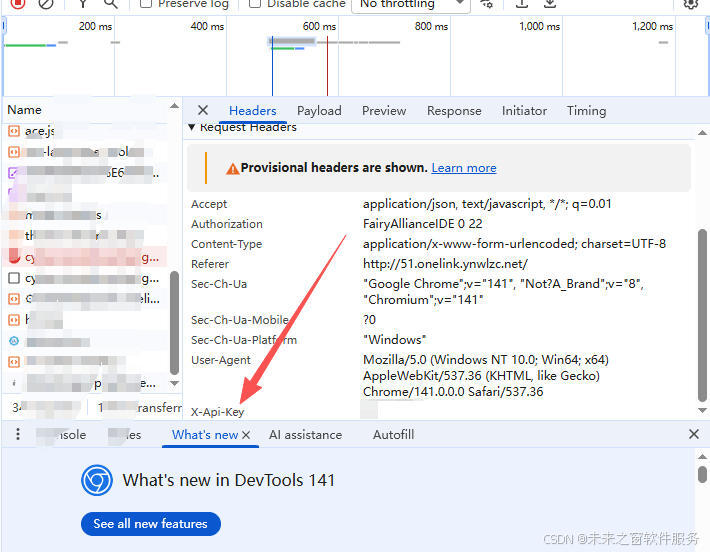
Task: Select the ace.js script file icon
Action: (x=14, y=131)
